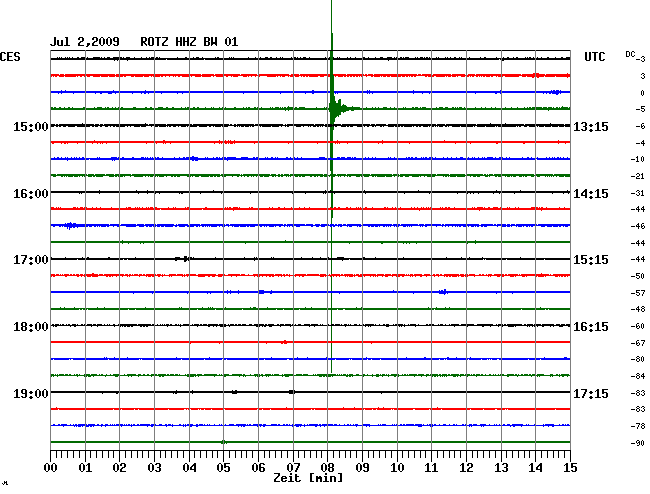Click final minute tick label '15' below axis
The width and height of the screenshot is (650, 494).
click(570, 467)
